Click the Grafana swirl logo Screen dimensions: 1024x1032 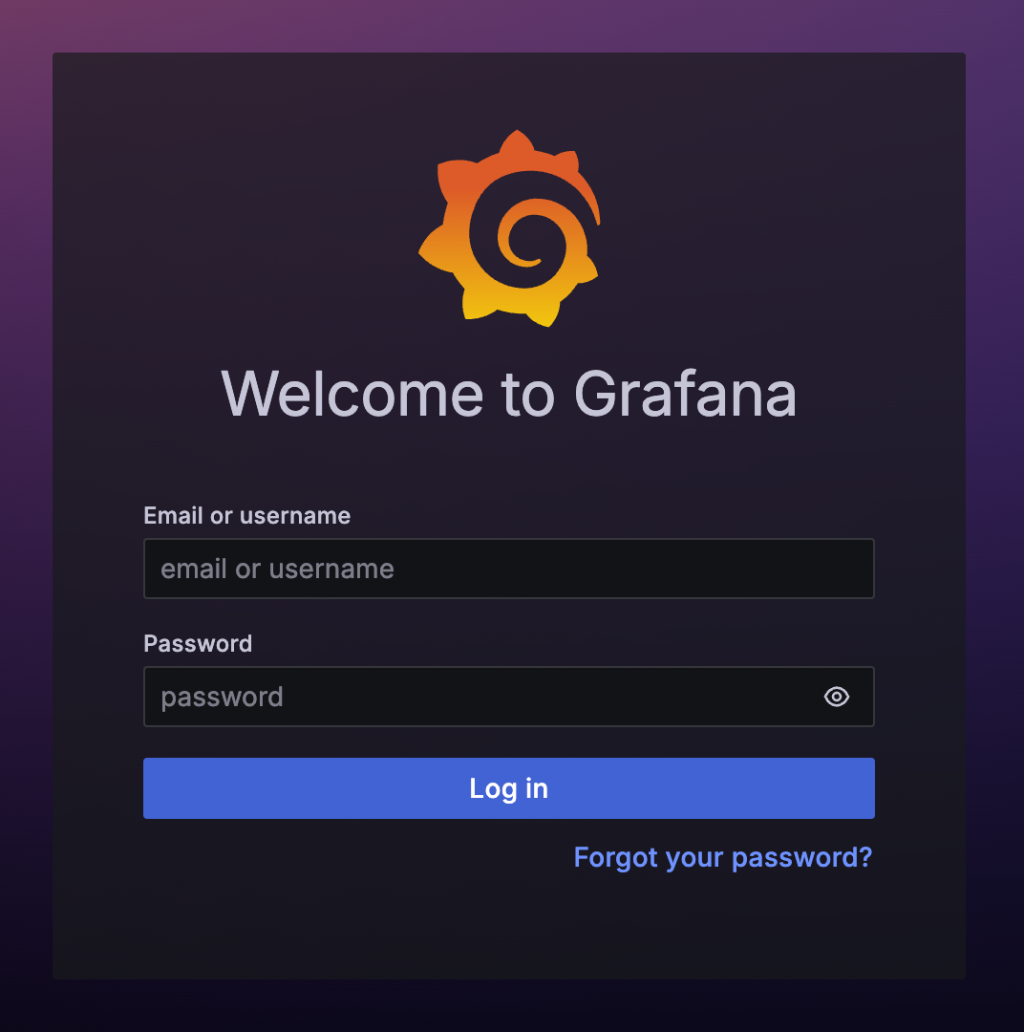(x=509, y=228)
